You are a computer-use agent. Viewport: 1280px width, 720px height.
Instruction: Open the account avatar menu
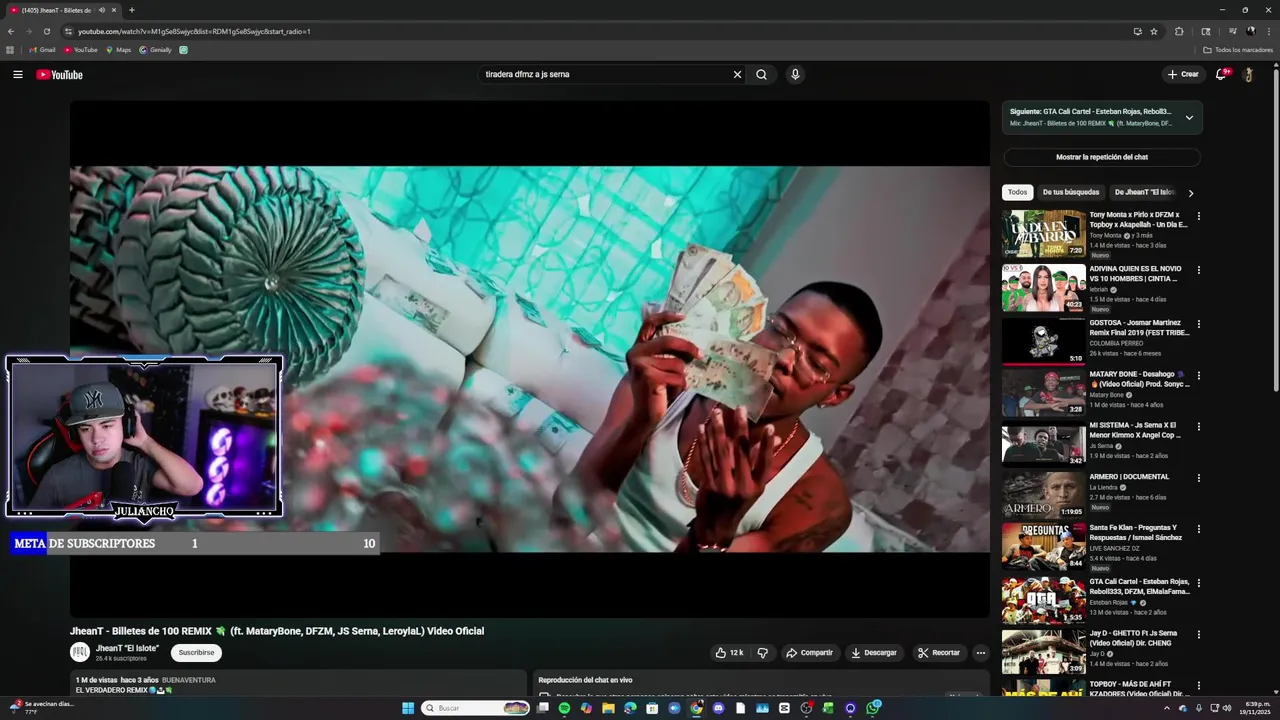click(1248, 74)
